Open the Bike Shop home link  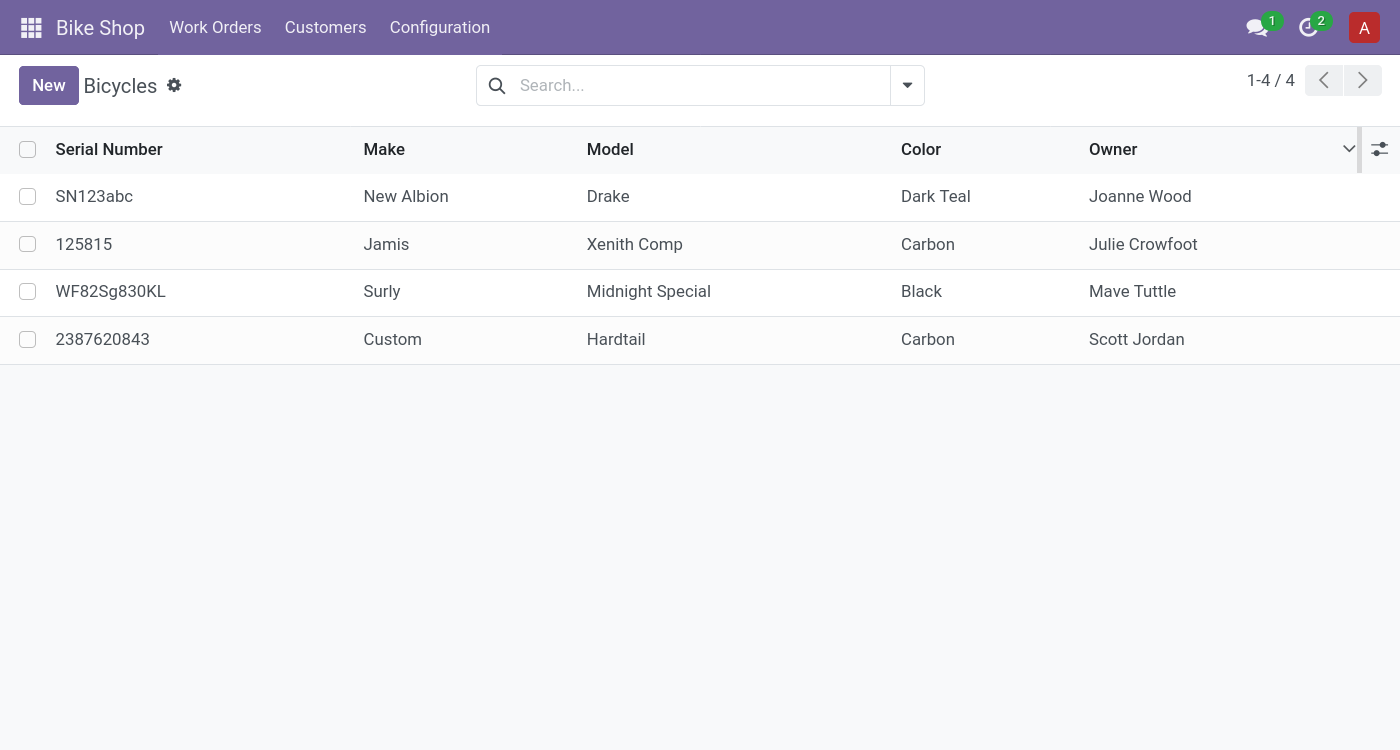point(100,27)
